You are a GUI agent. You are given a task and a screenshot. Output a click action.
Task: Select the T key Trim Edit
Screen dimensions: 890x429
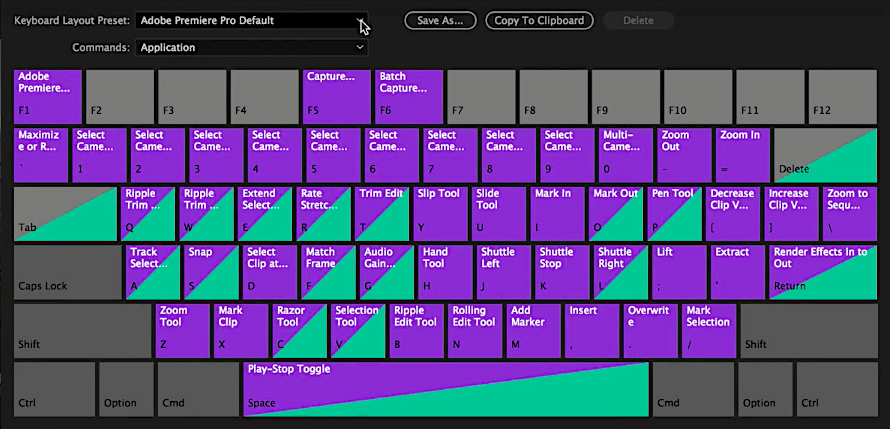pos(382,214)
